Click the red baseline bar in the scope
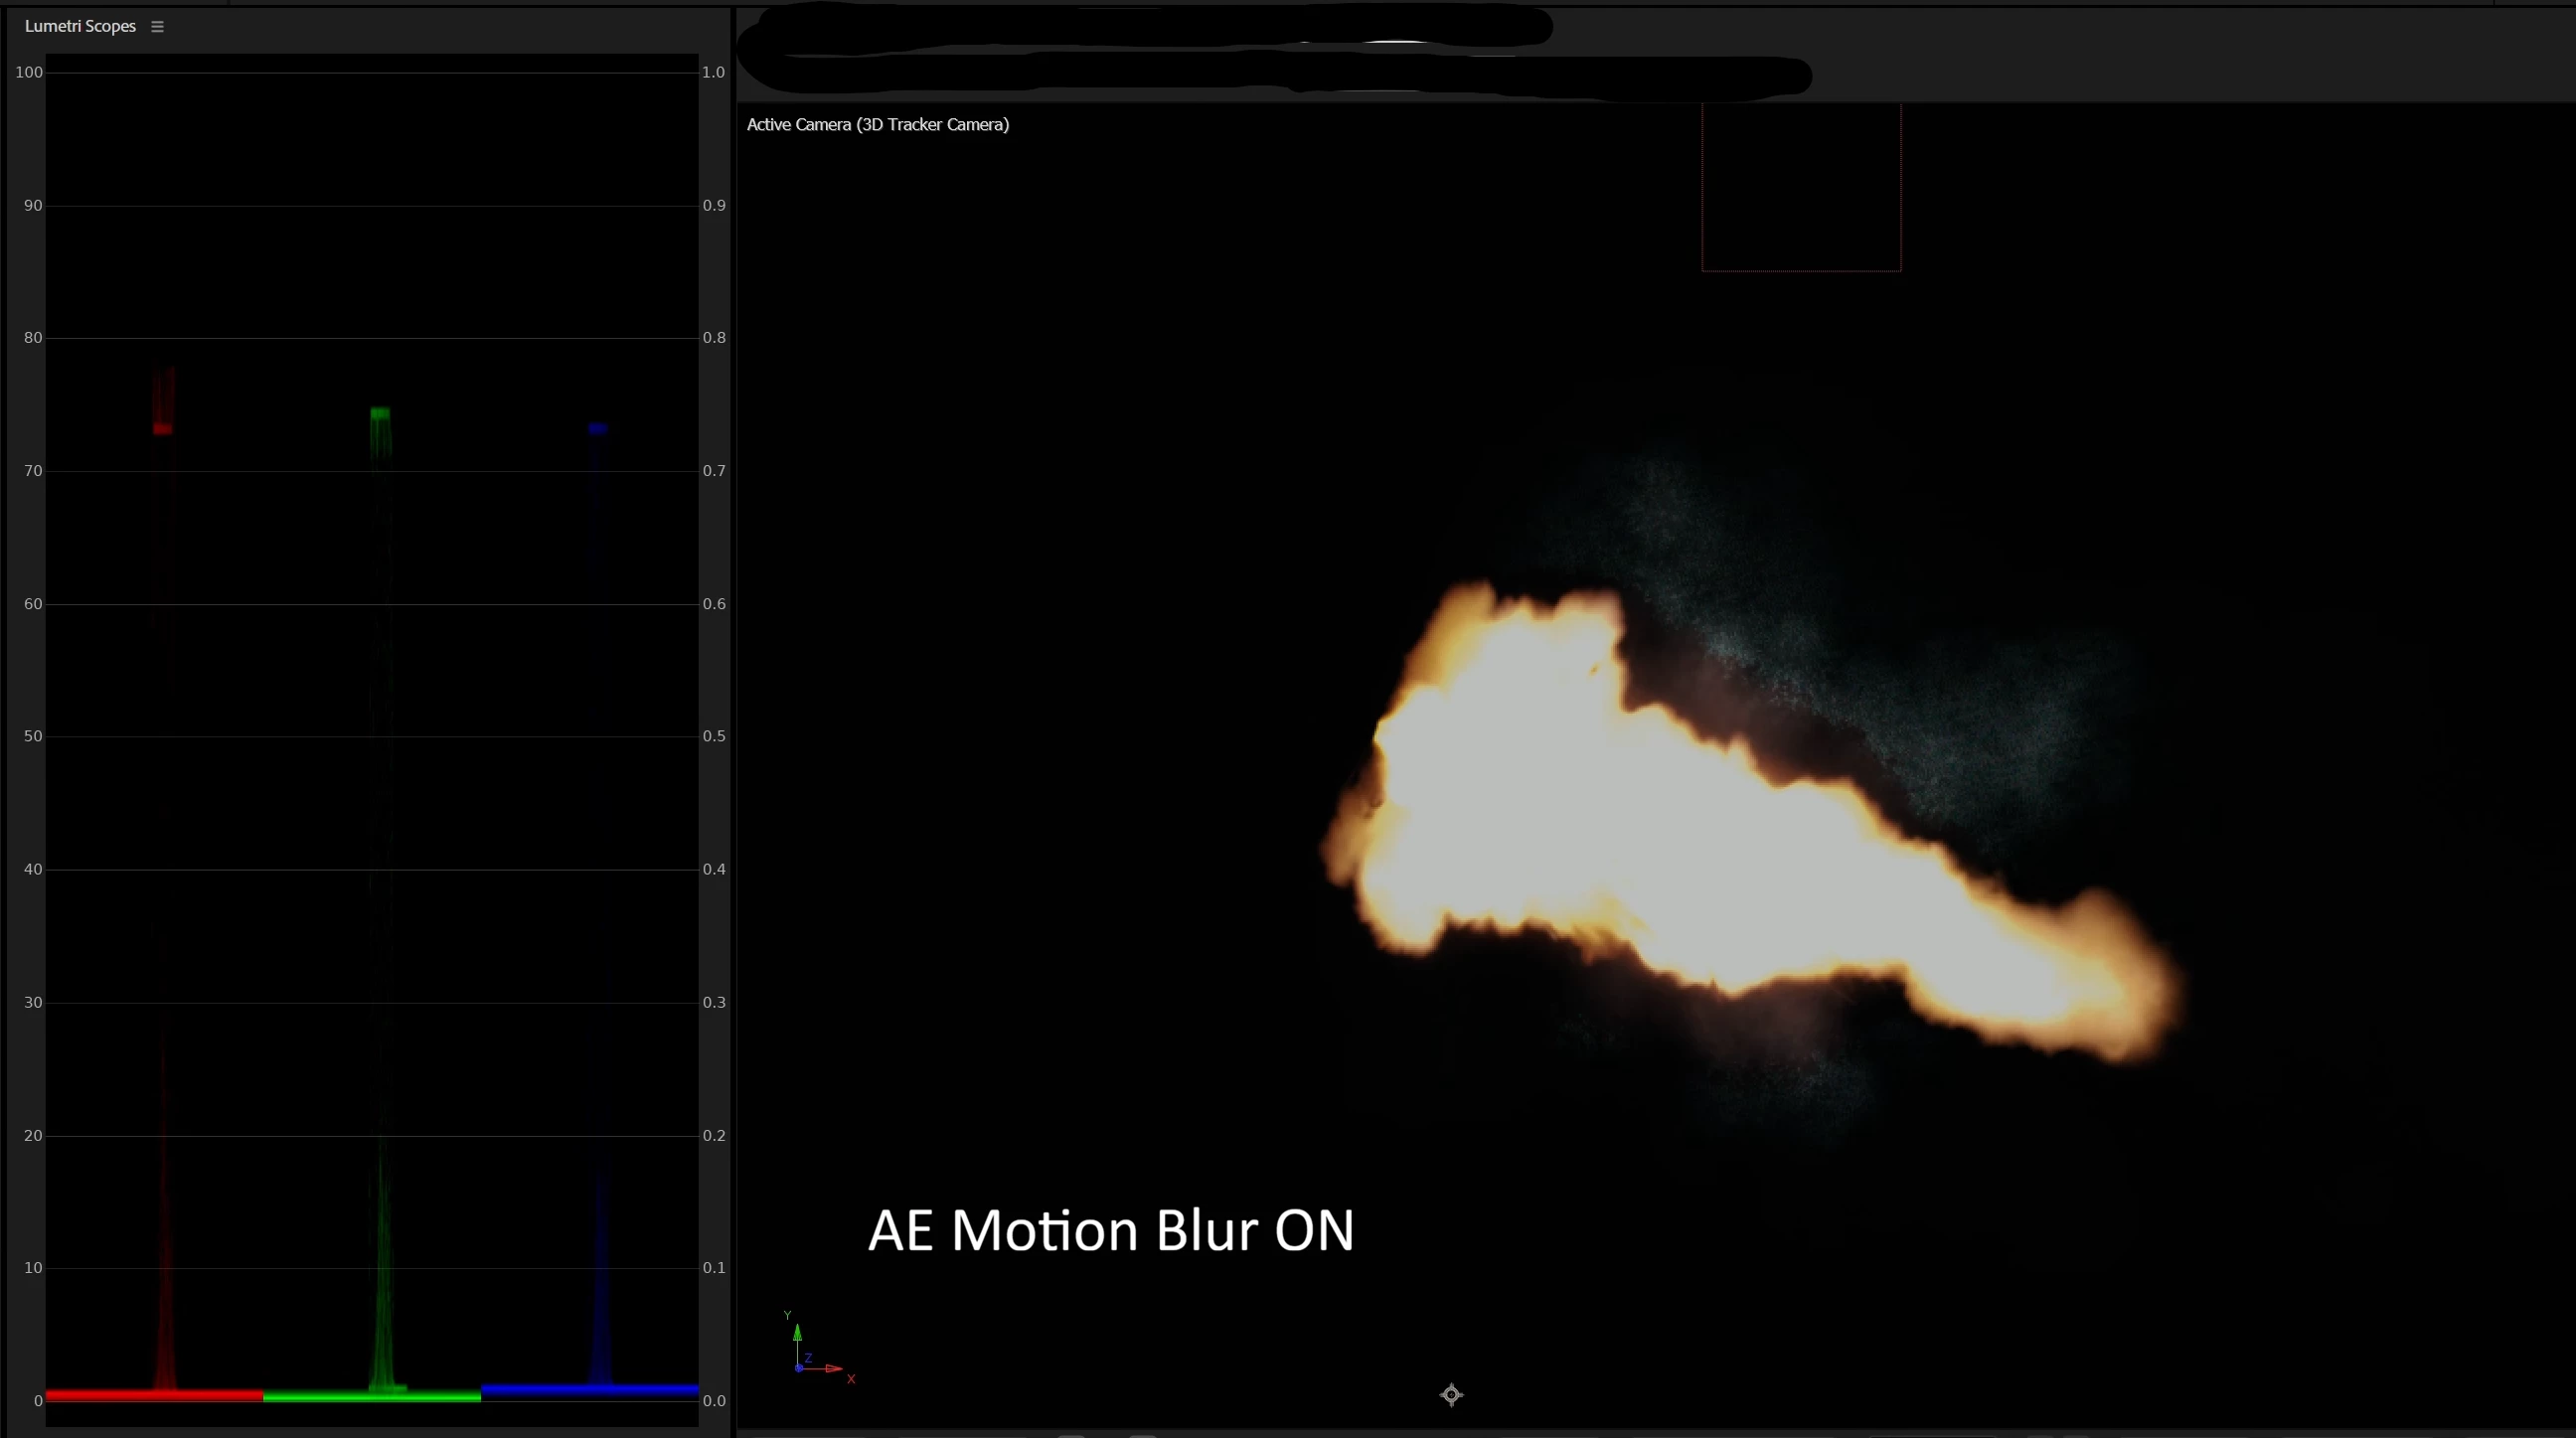Image resolution: width=2576 pixels, height=1438 pixels. pos(154,1394)
